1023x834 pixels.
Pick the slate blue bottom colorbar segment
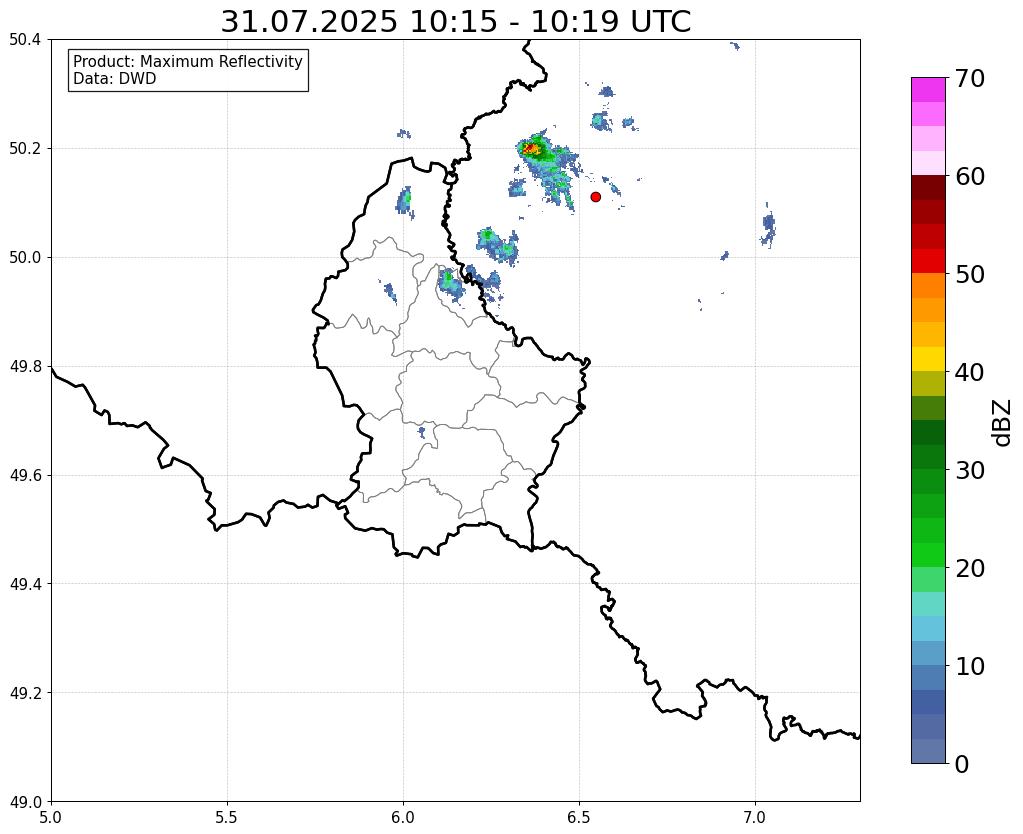[x=928, y=750]
